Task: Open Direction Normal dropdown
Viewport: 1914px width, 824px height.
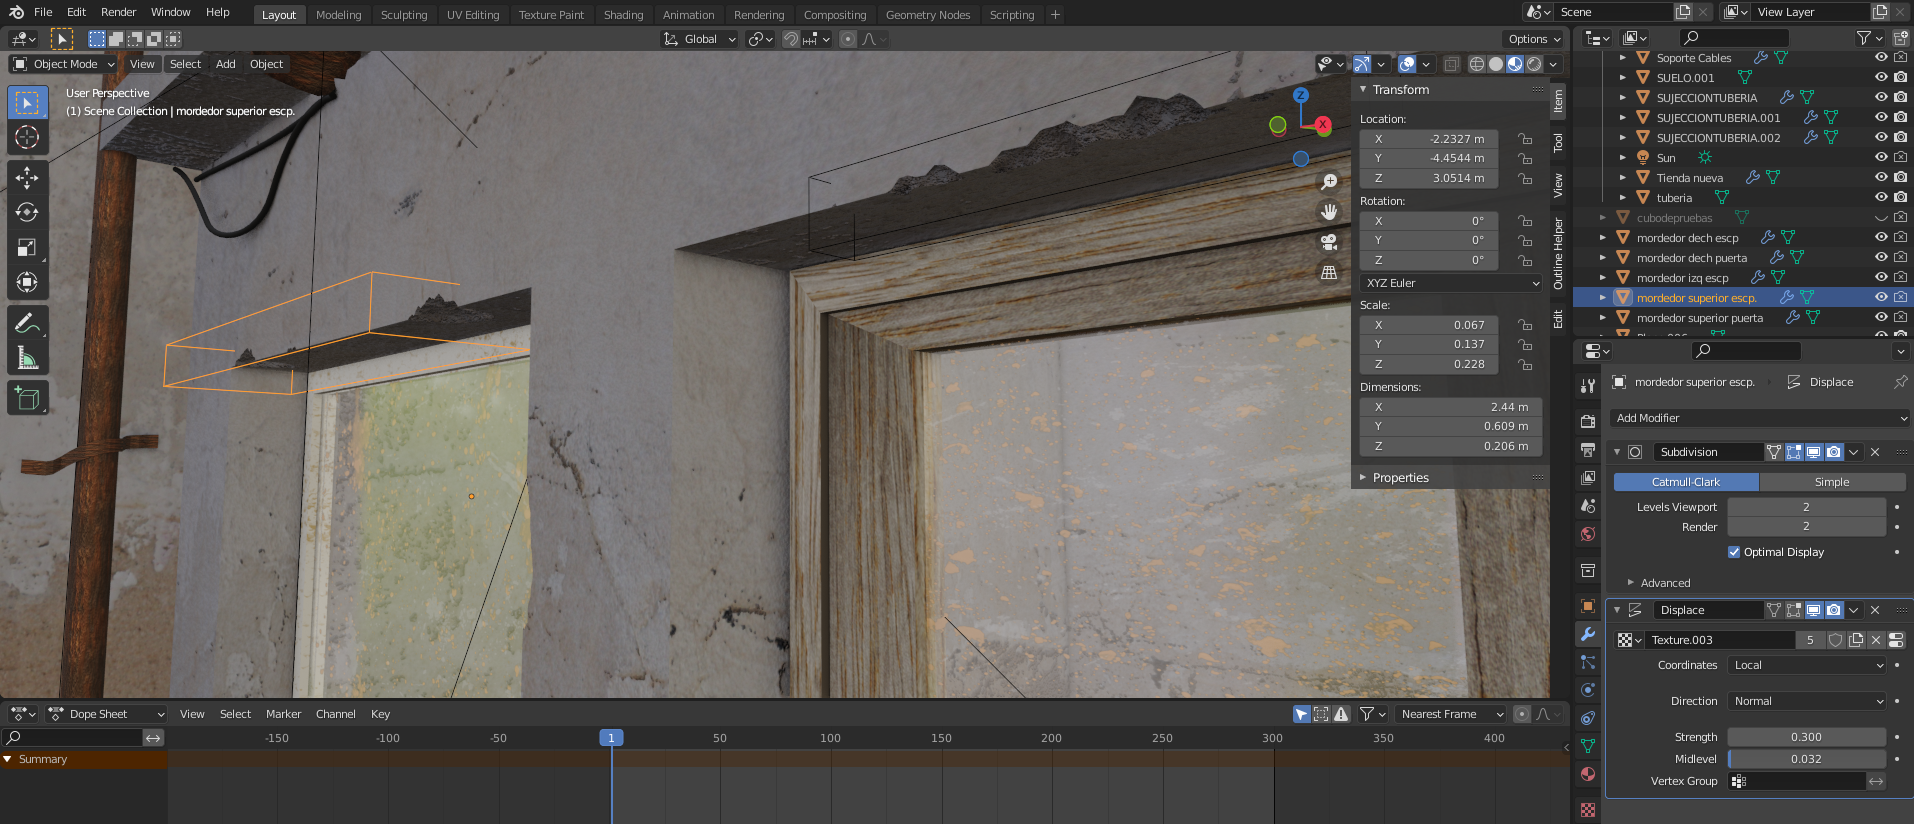Action: coord(1807,701)
